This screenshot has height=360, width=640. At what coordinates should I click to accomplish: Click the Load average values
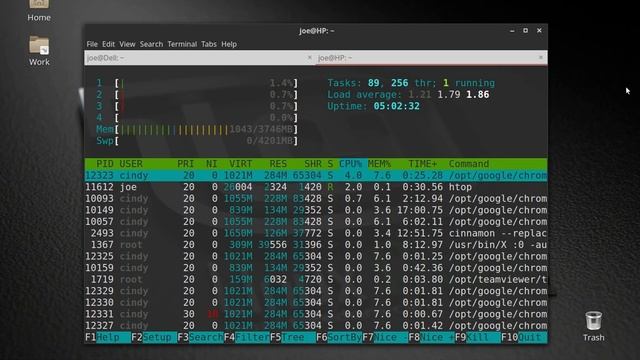tap(449, 95)
